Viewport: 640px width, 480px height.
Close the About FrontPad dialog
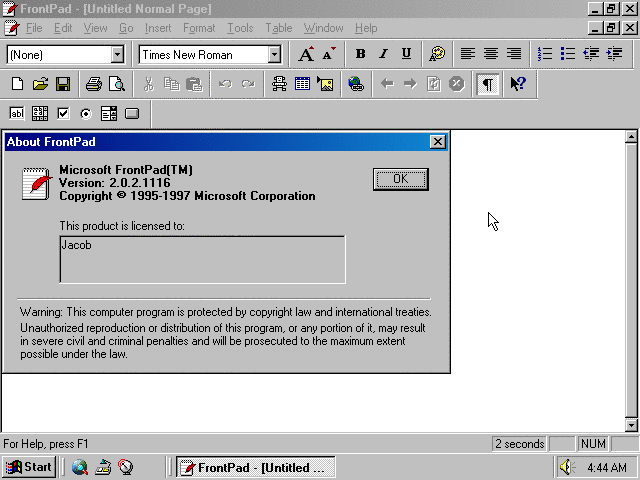pyautogui.click(x=437, y=142)
